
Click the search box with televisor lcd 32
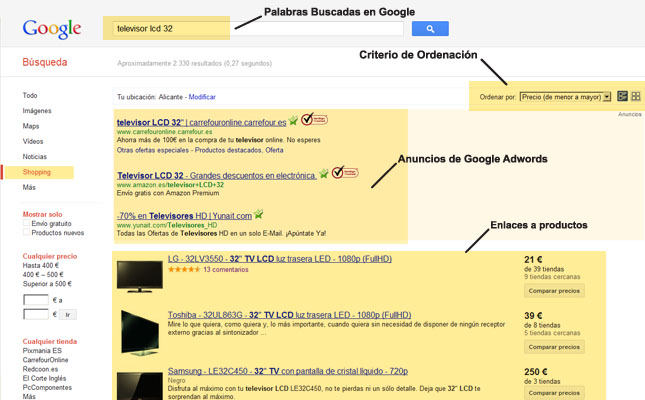click(x=258, y=29)
